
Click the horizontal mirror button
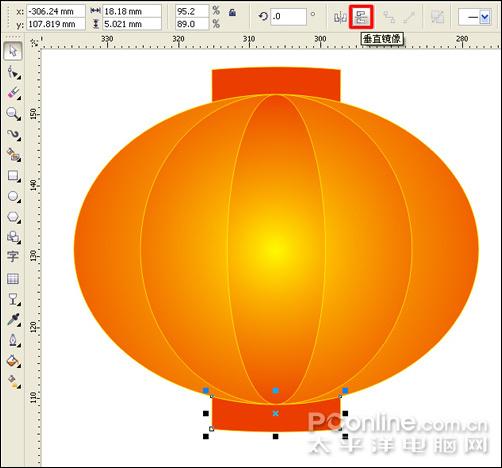point(340,17)
